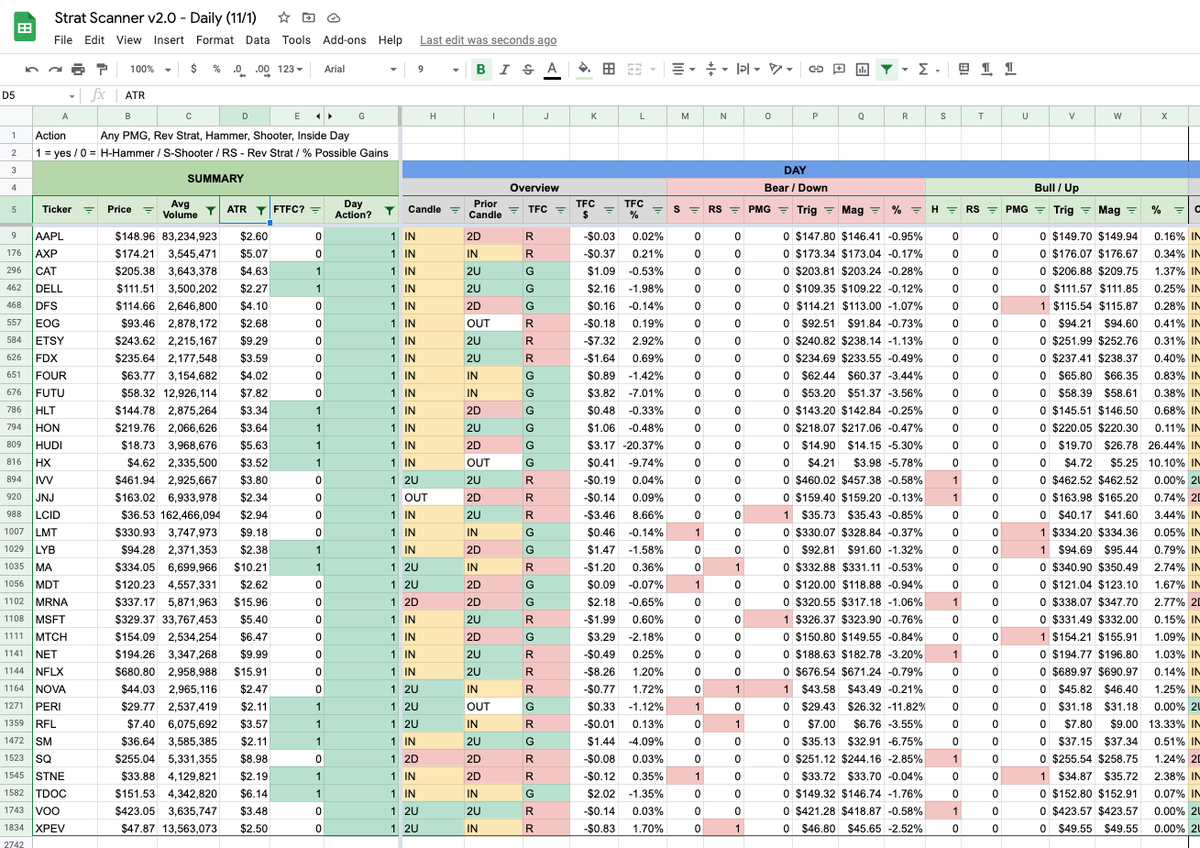This screenshot has width=1200, height=848.
Task: Toggle italic formatting
Action: coord(505,69)
